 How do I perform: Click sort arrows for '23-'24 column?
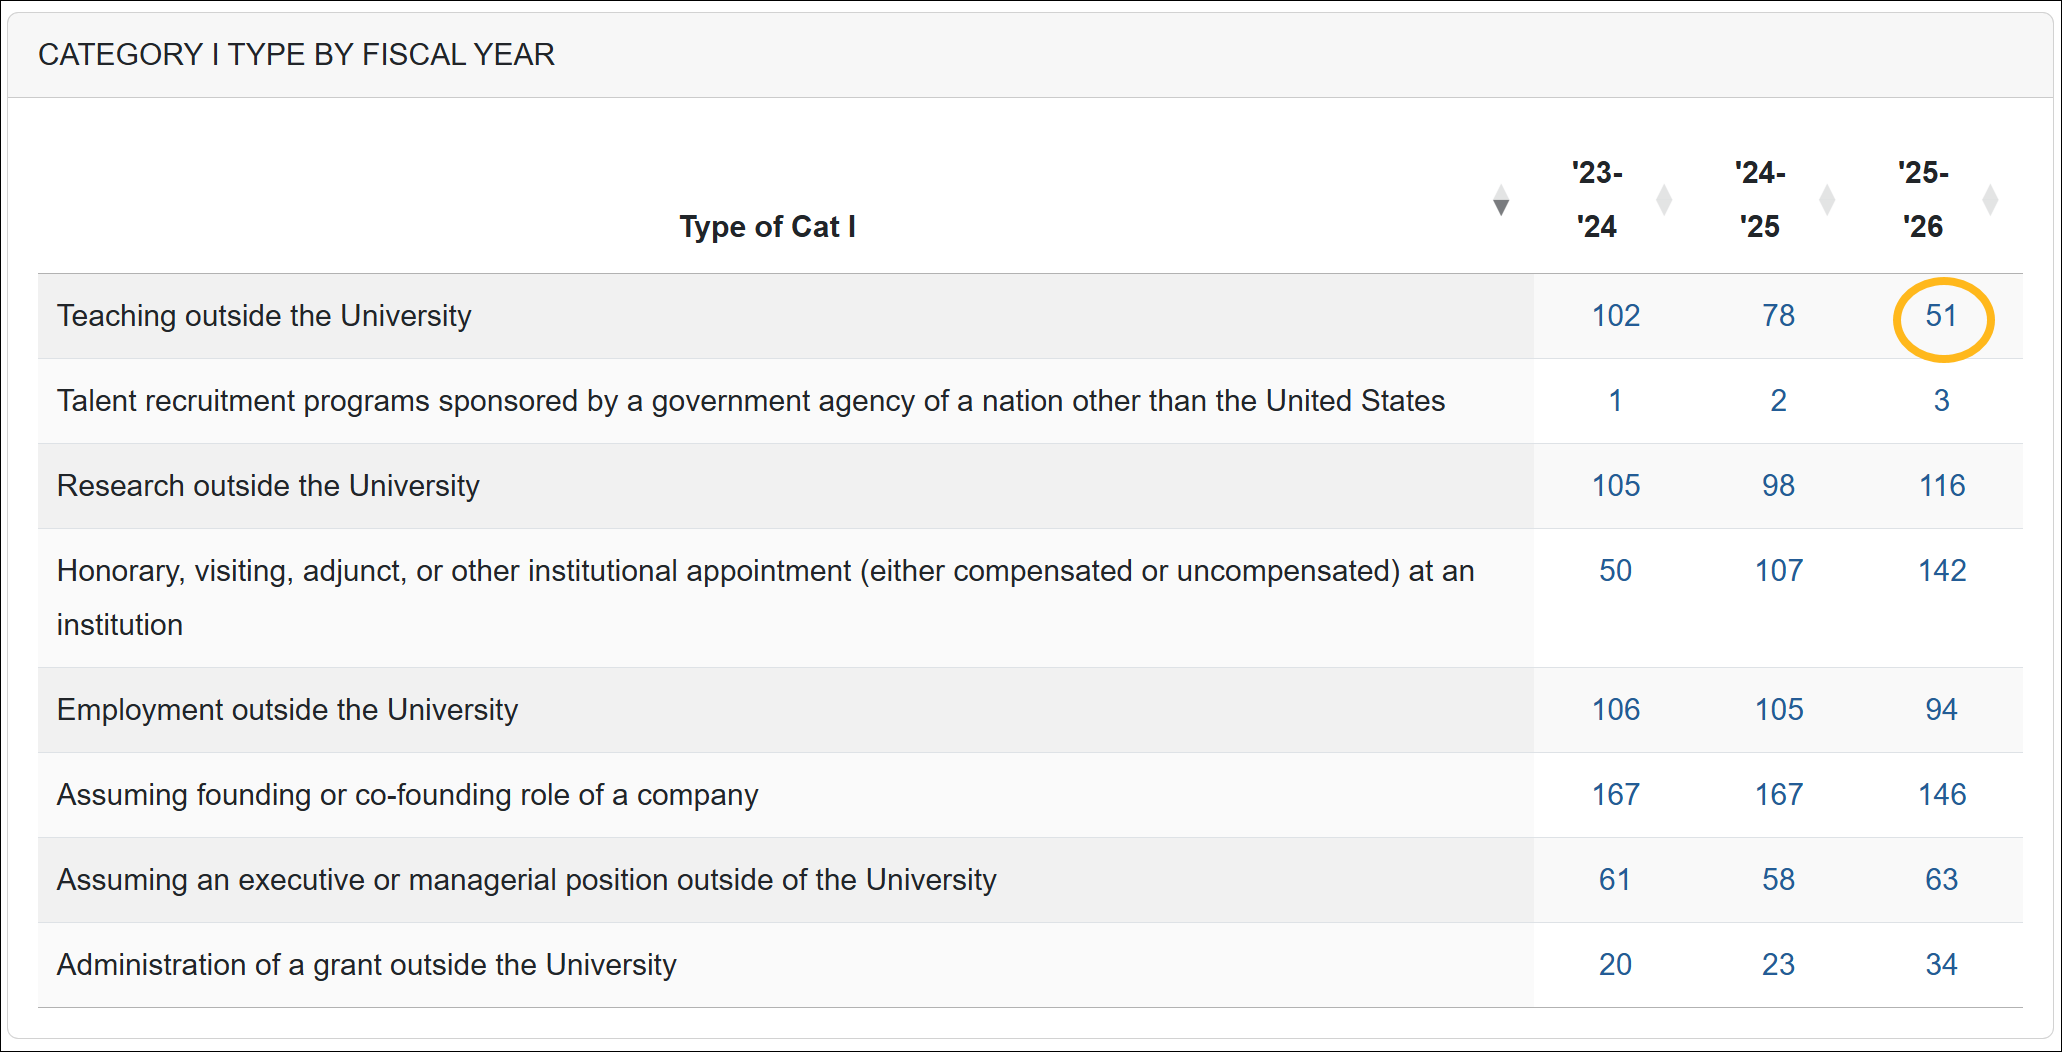(1664, 200)
